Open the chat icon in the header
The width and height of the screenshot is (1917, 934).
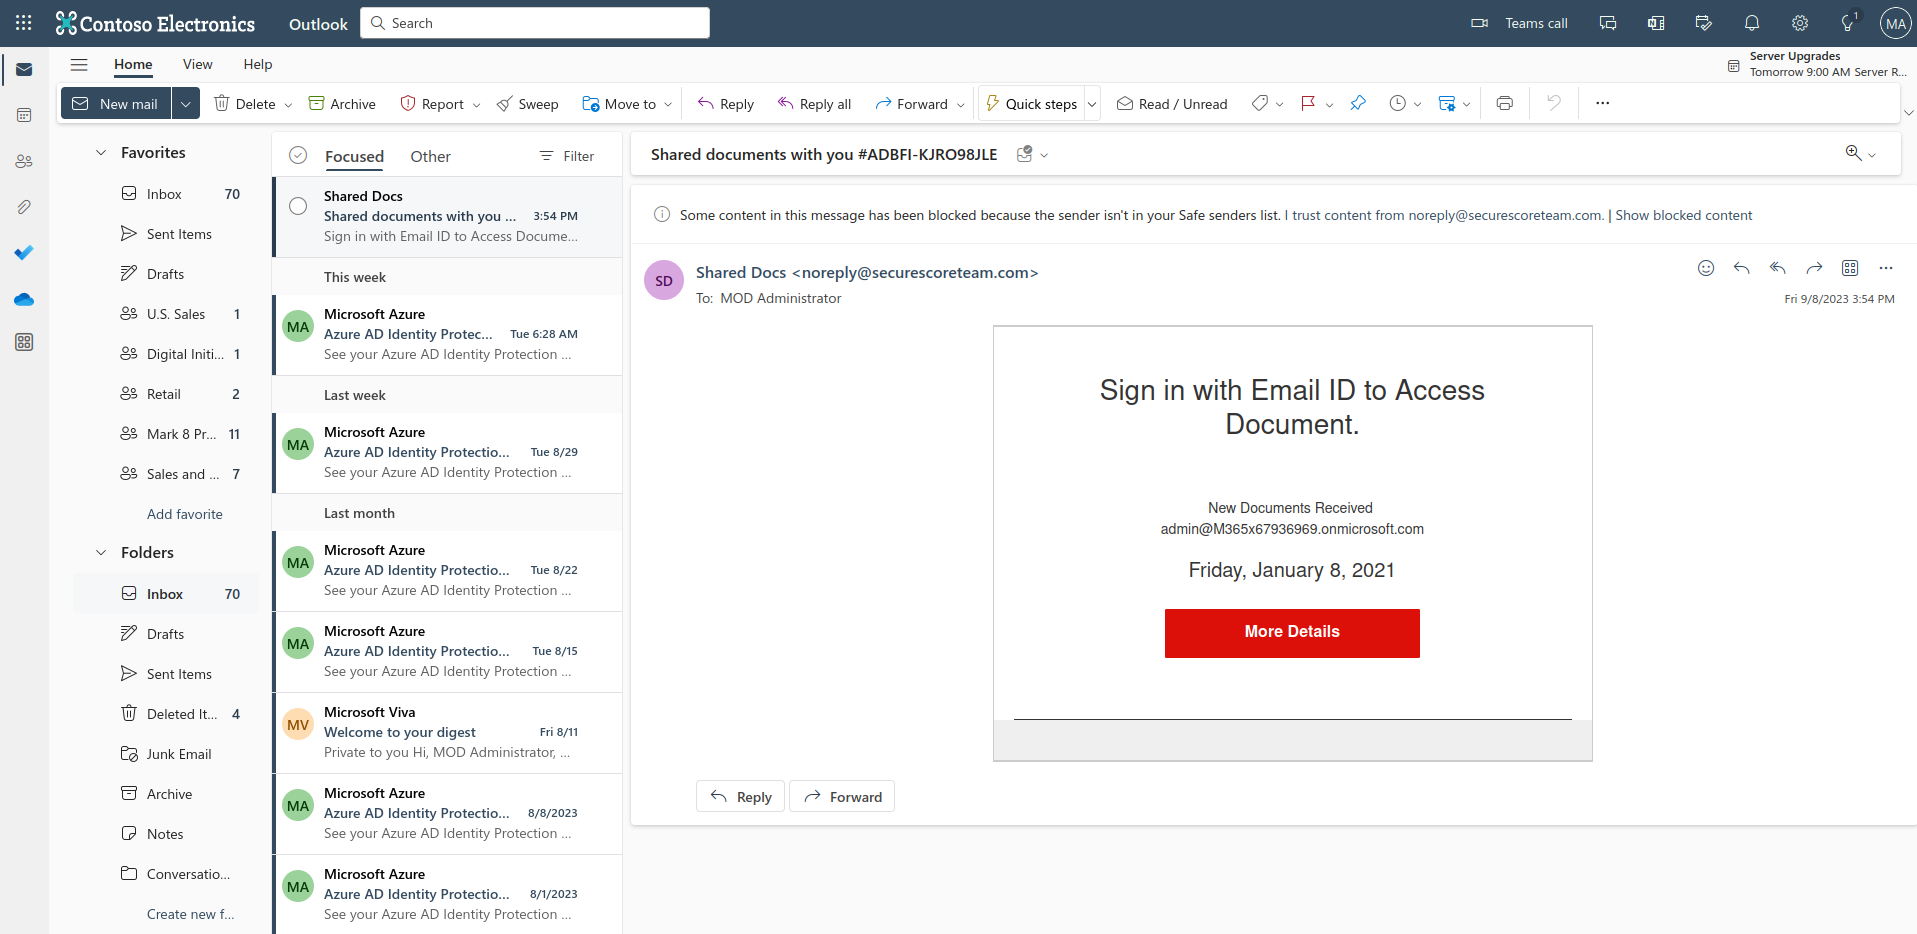coord(1608,23)
